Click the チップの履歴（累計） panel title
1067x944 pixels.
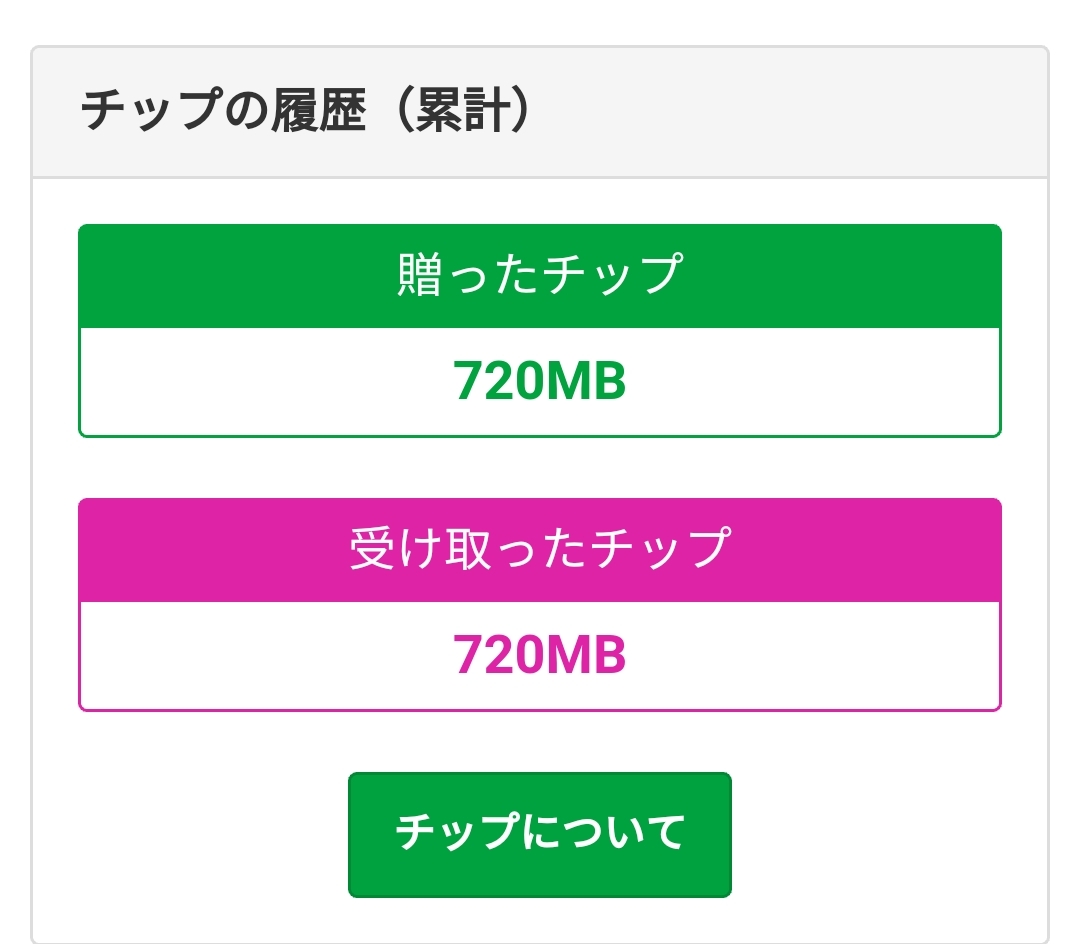[x=304, y=111]
